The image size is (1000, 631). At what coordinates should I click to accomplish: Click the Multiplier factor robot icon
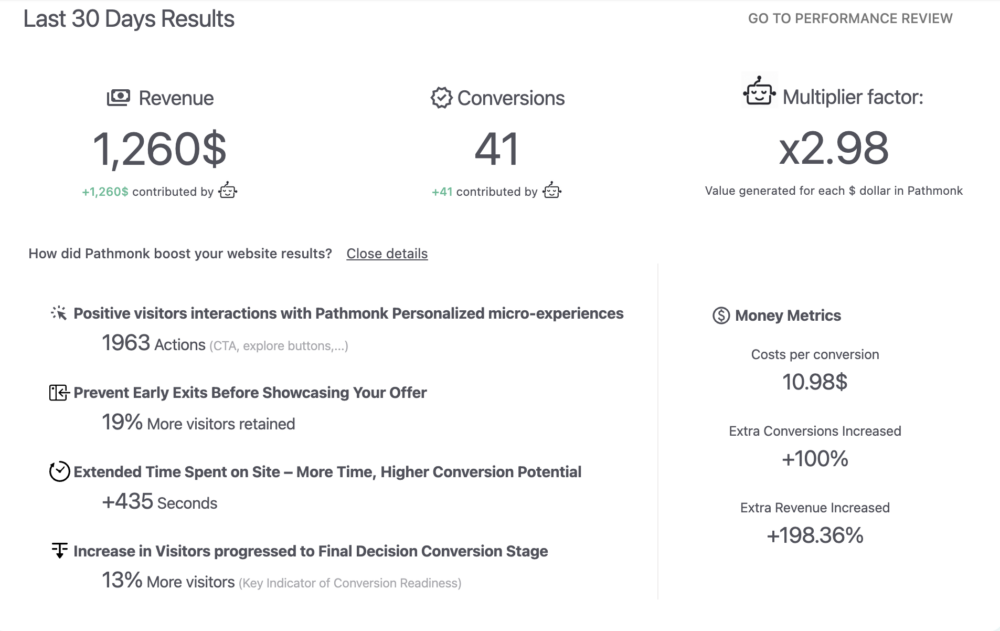pos(760,92)
